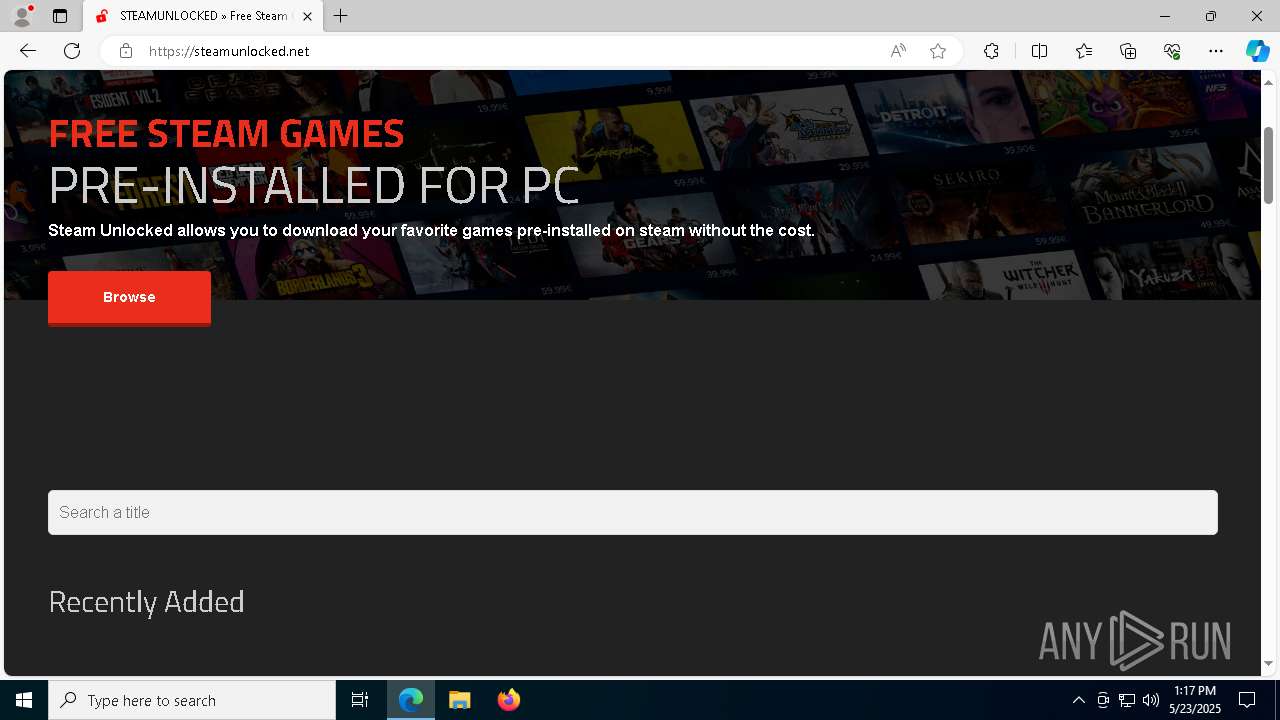Click the Recently Added heading

pos(146,601)
